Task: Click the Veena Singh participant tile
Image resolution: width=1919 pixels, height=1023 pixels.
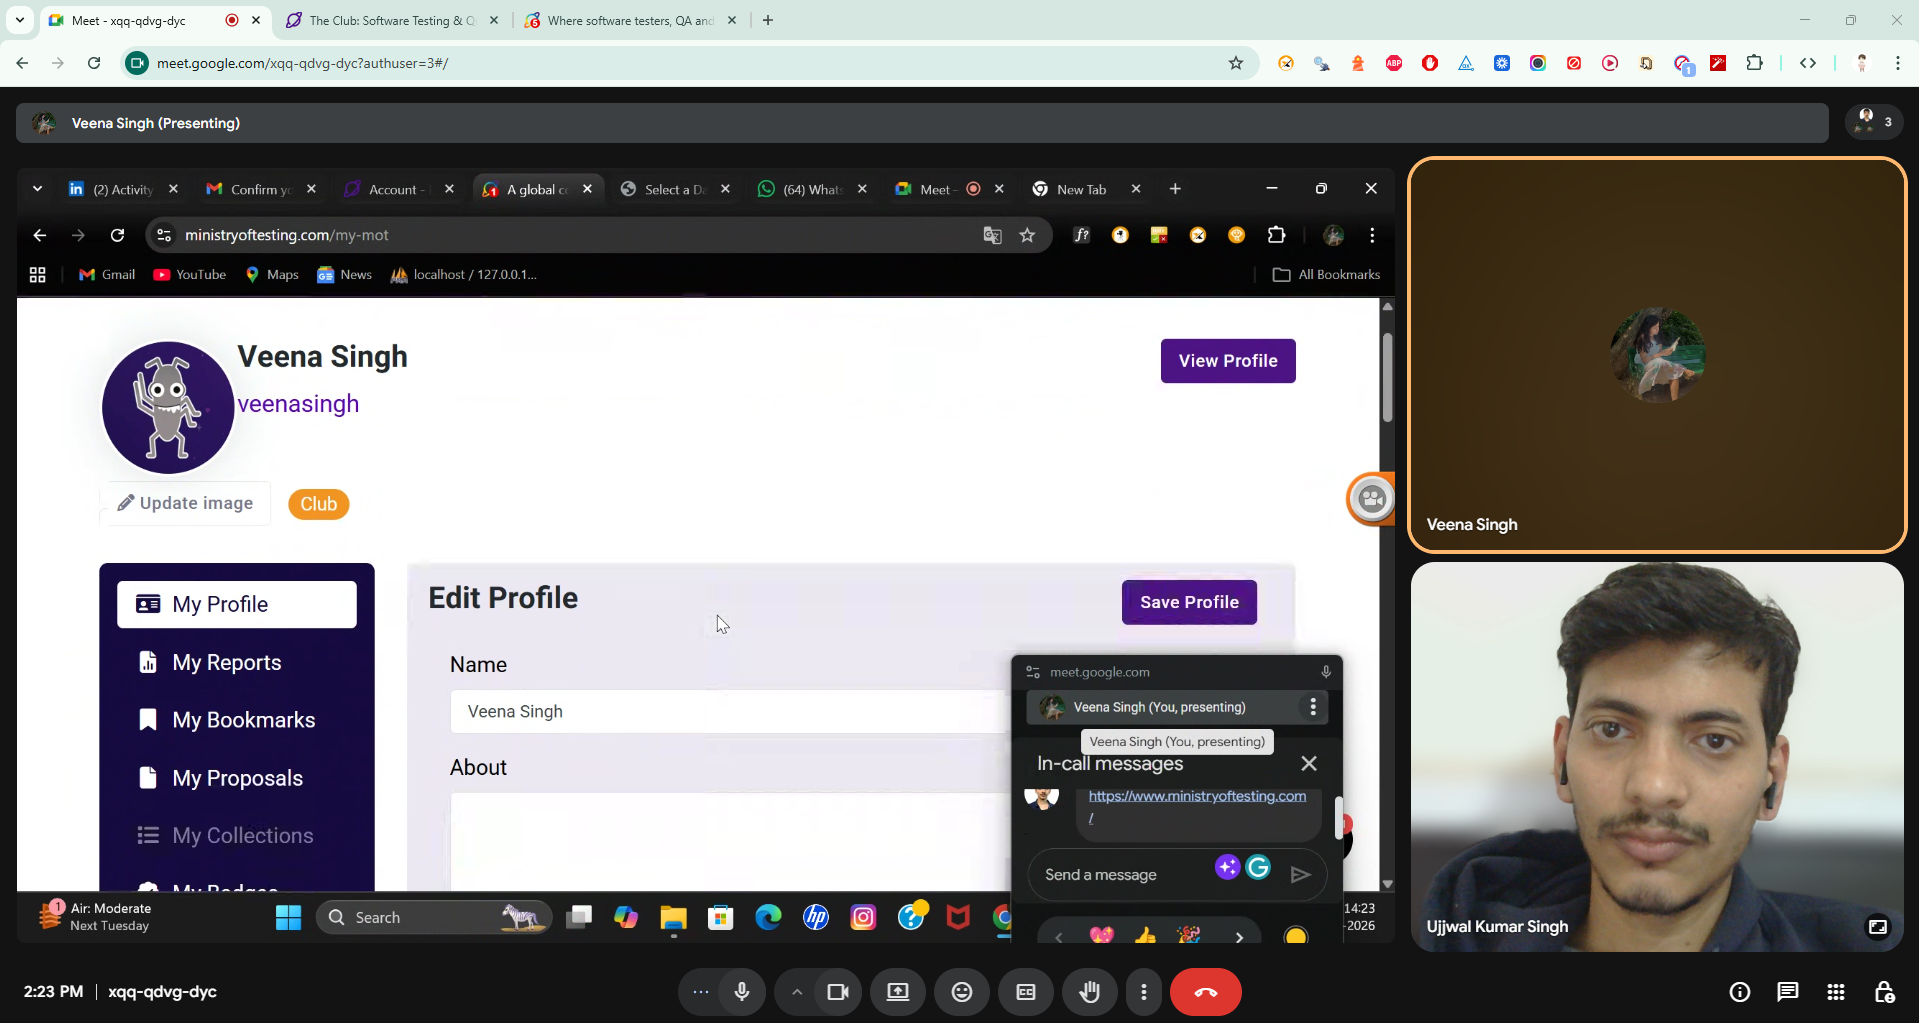Action: 1656,355
